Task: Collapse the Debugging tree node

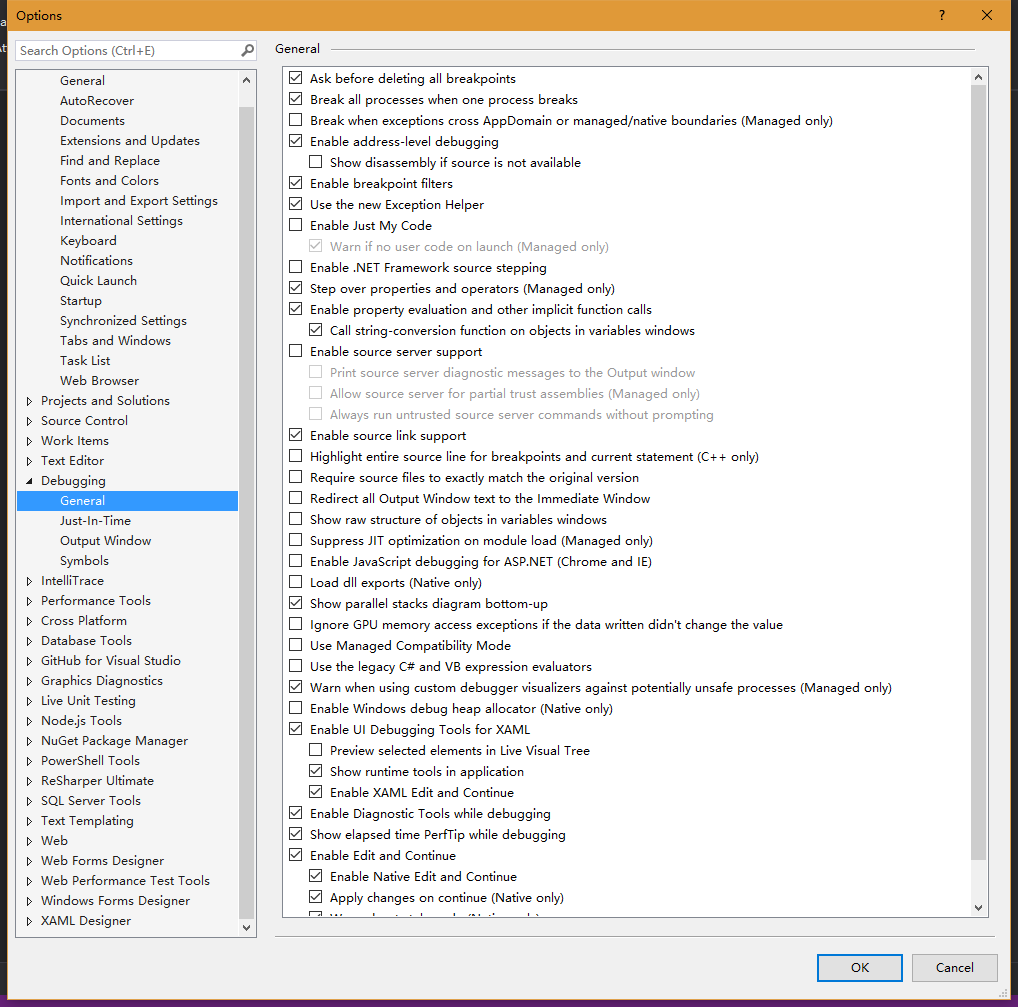Action: (28, 480)
